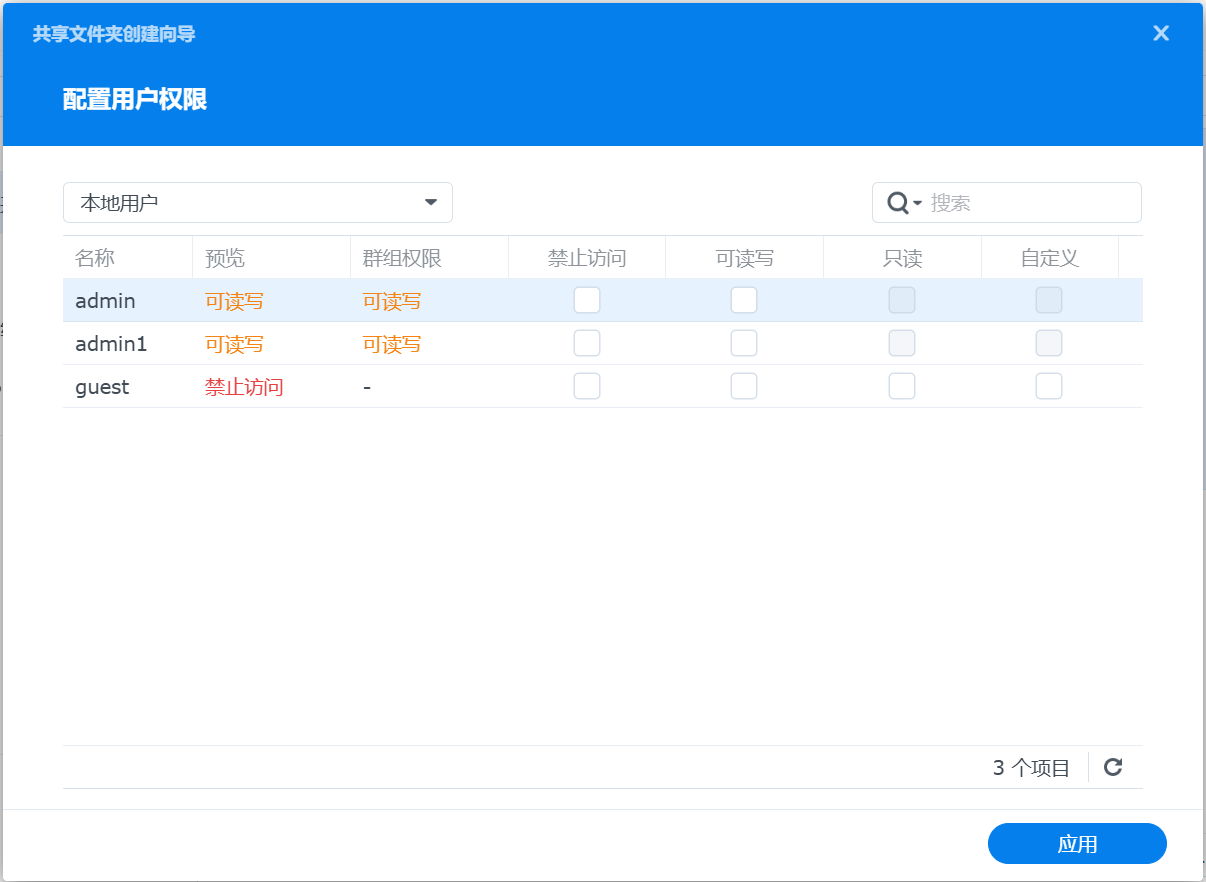The width and height of the screenshot is (1206, 882).
Task: Click the search magnifying glass icon
Action: click(x=897, y=202)
